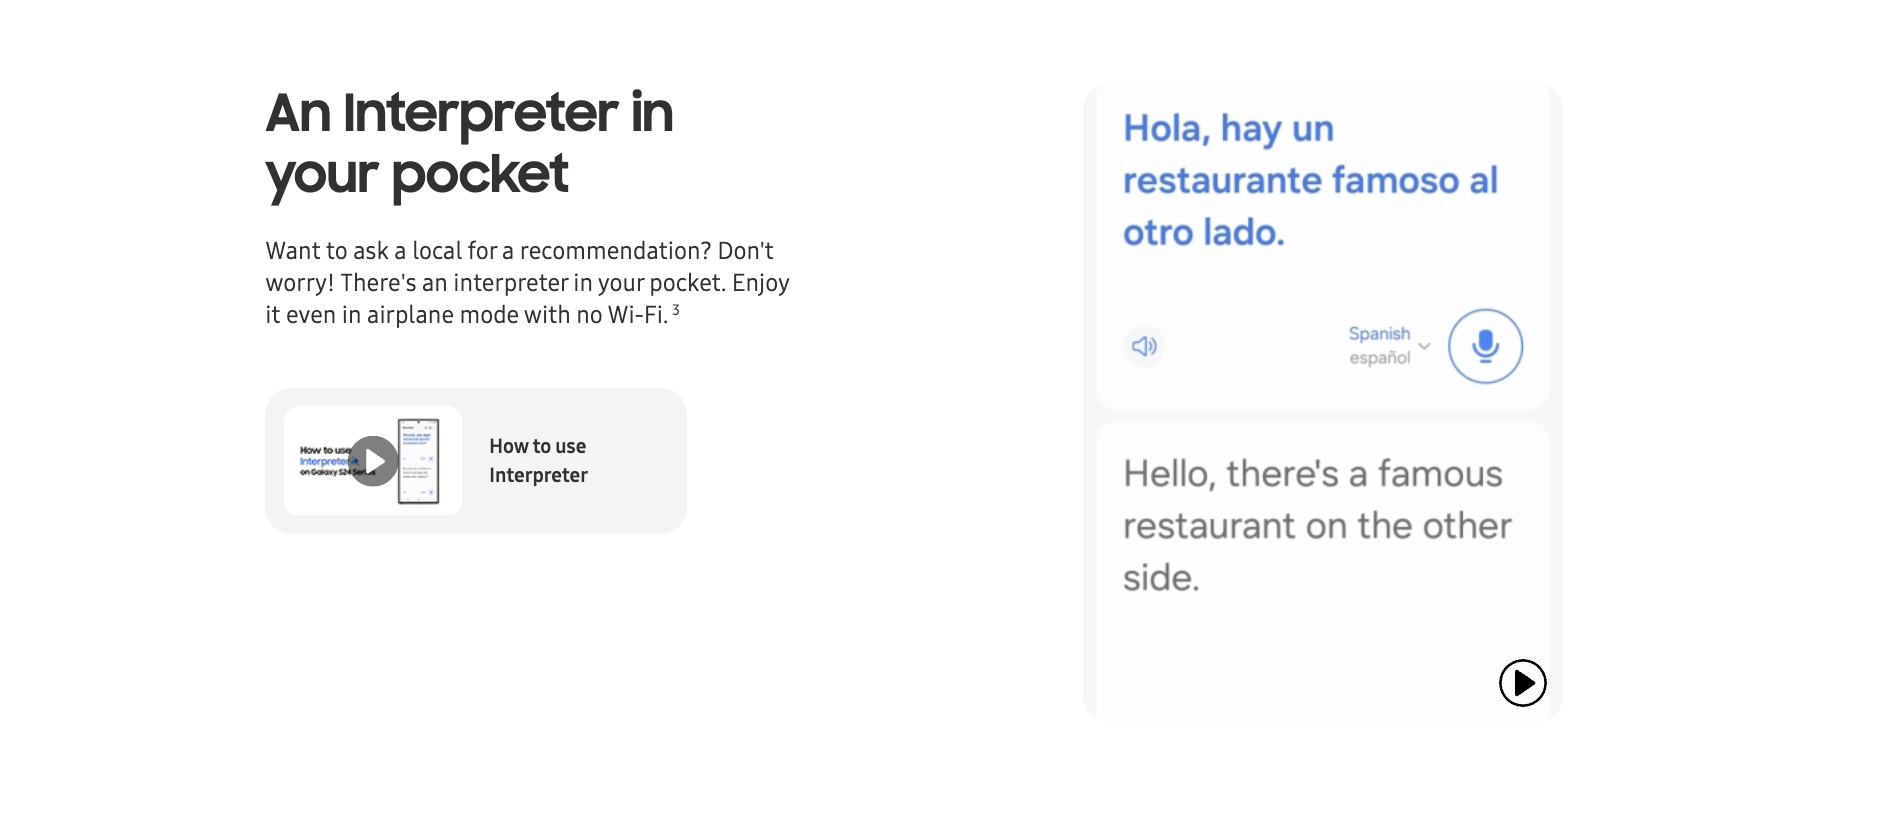Play the How to use Interpreter video

374,461
